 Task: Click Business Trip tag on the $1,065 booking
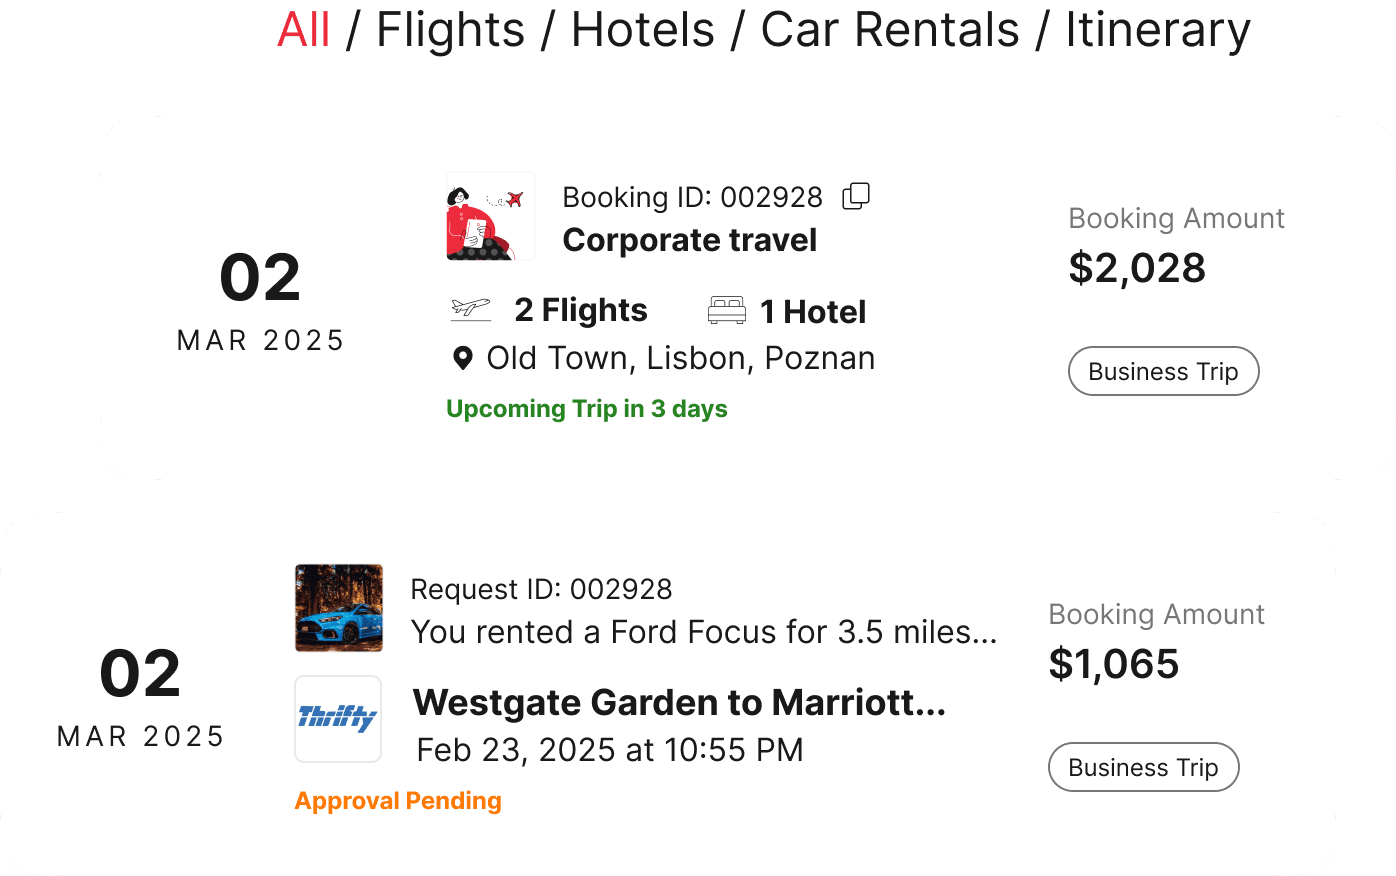[1143, 767]
